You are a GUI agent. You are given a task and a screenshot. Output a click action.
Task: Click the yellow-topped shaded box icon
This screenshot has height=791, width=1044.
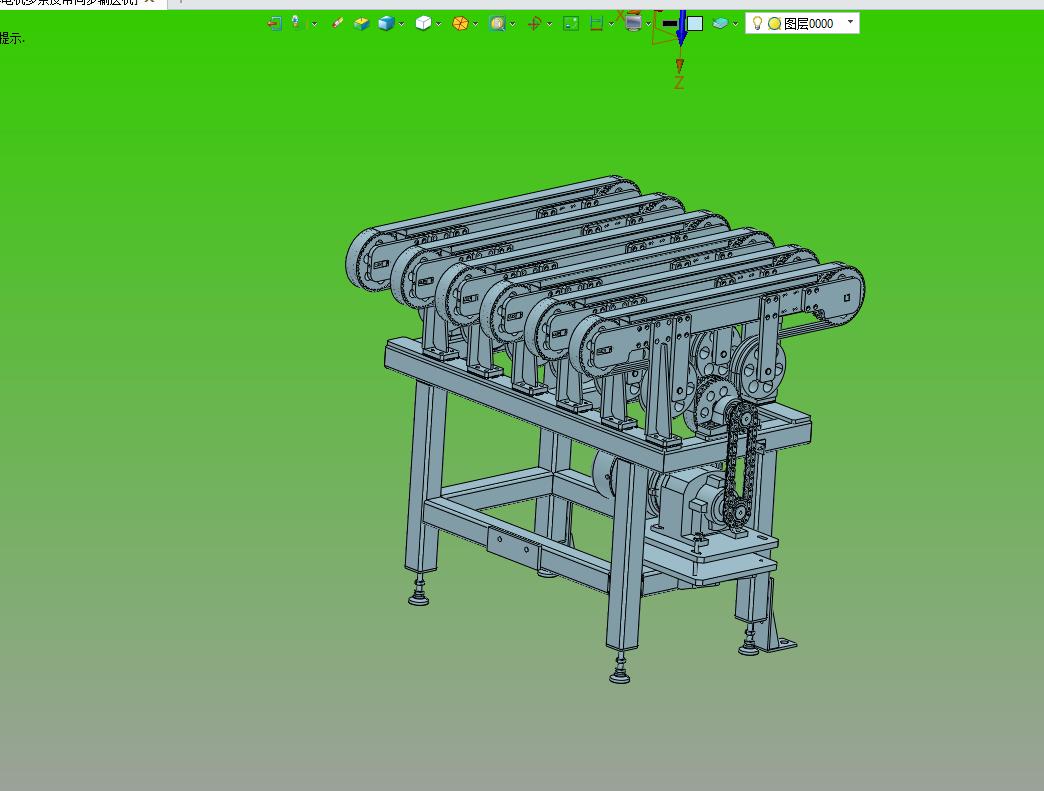pyautogui.click(x=362, y=23)
